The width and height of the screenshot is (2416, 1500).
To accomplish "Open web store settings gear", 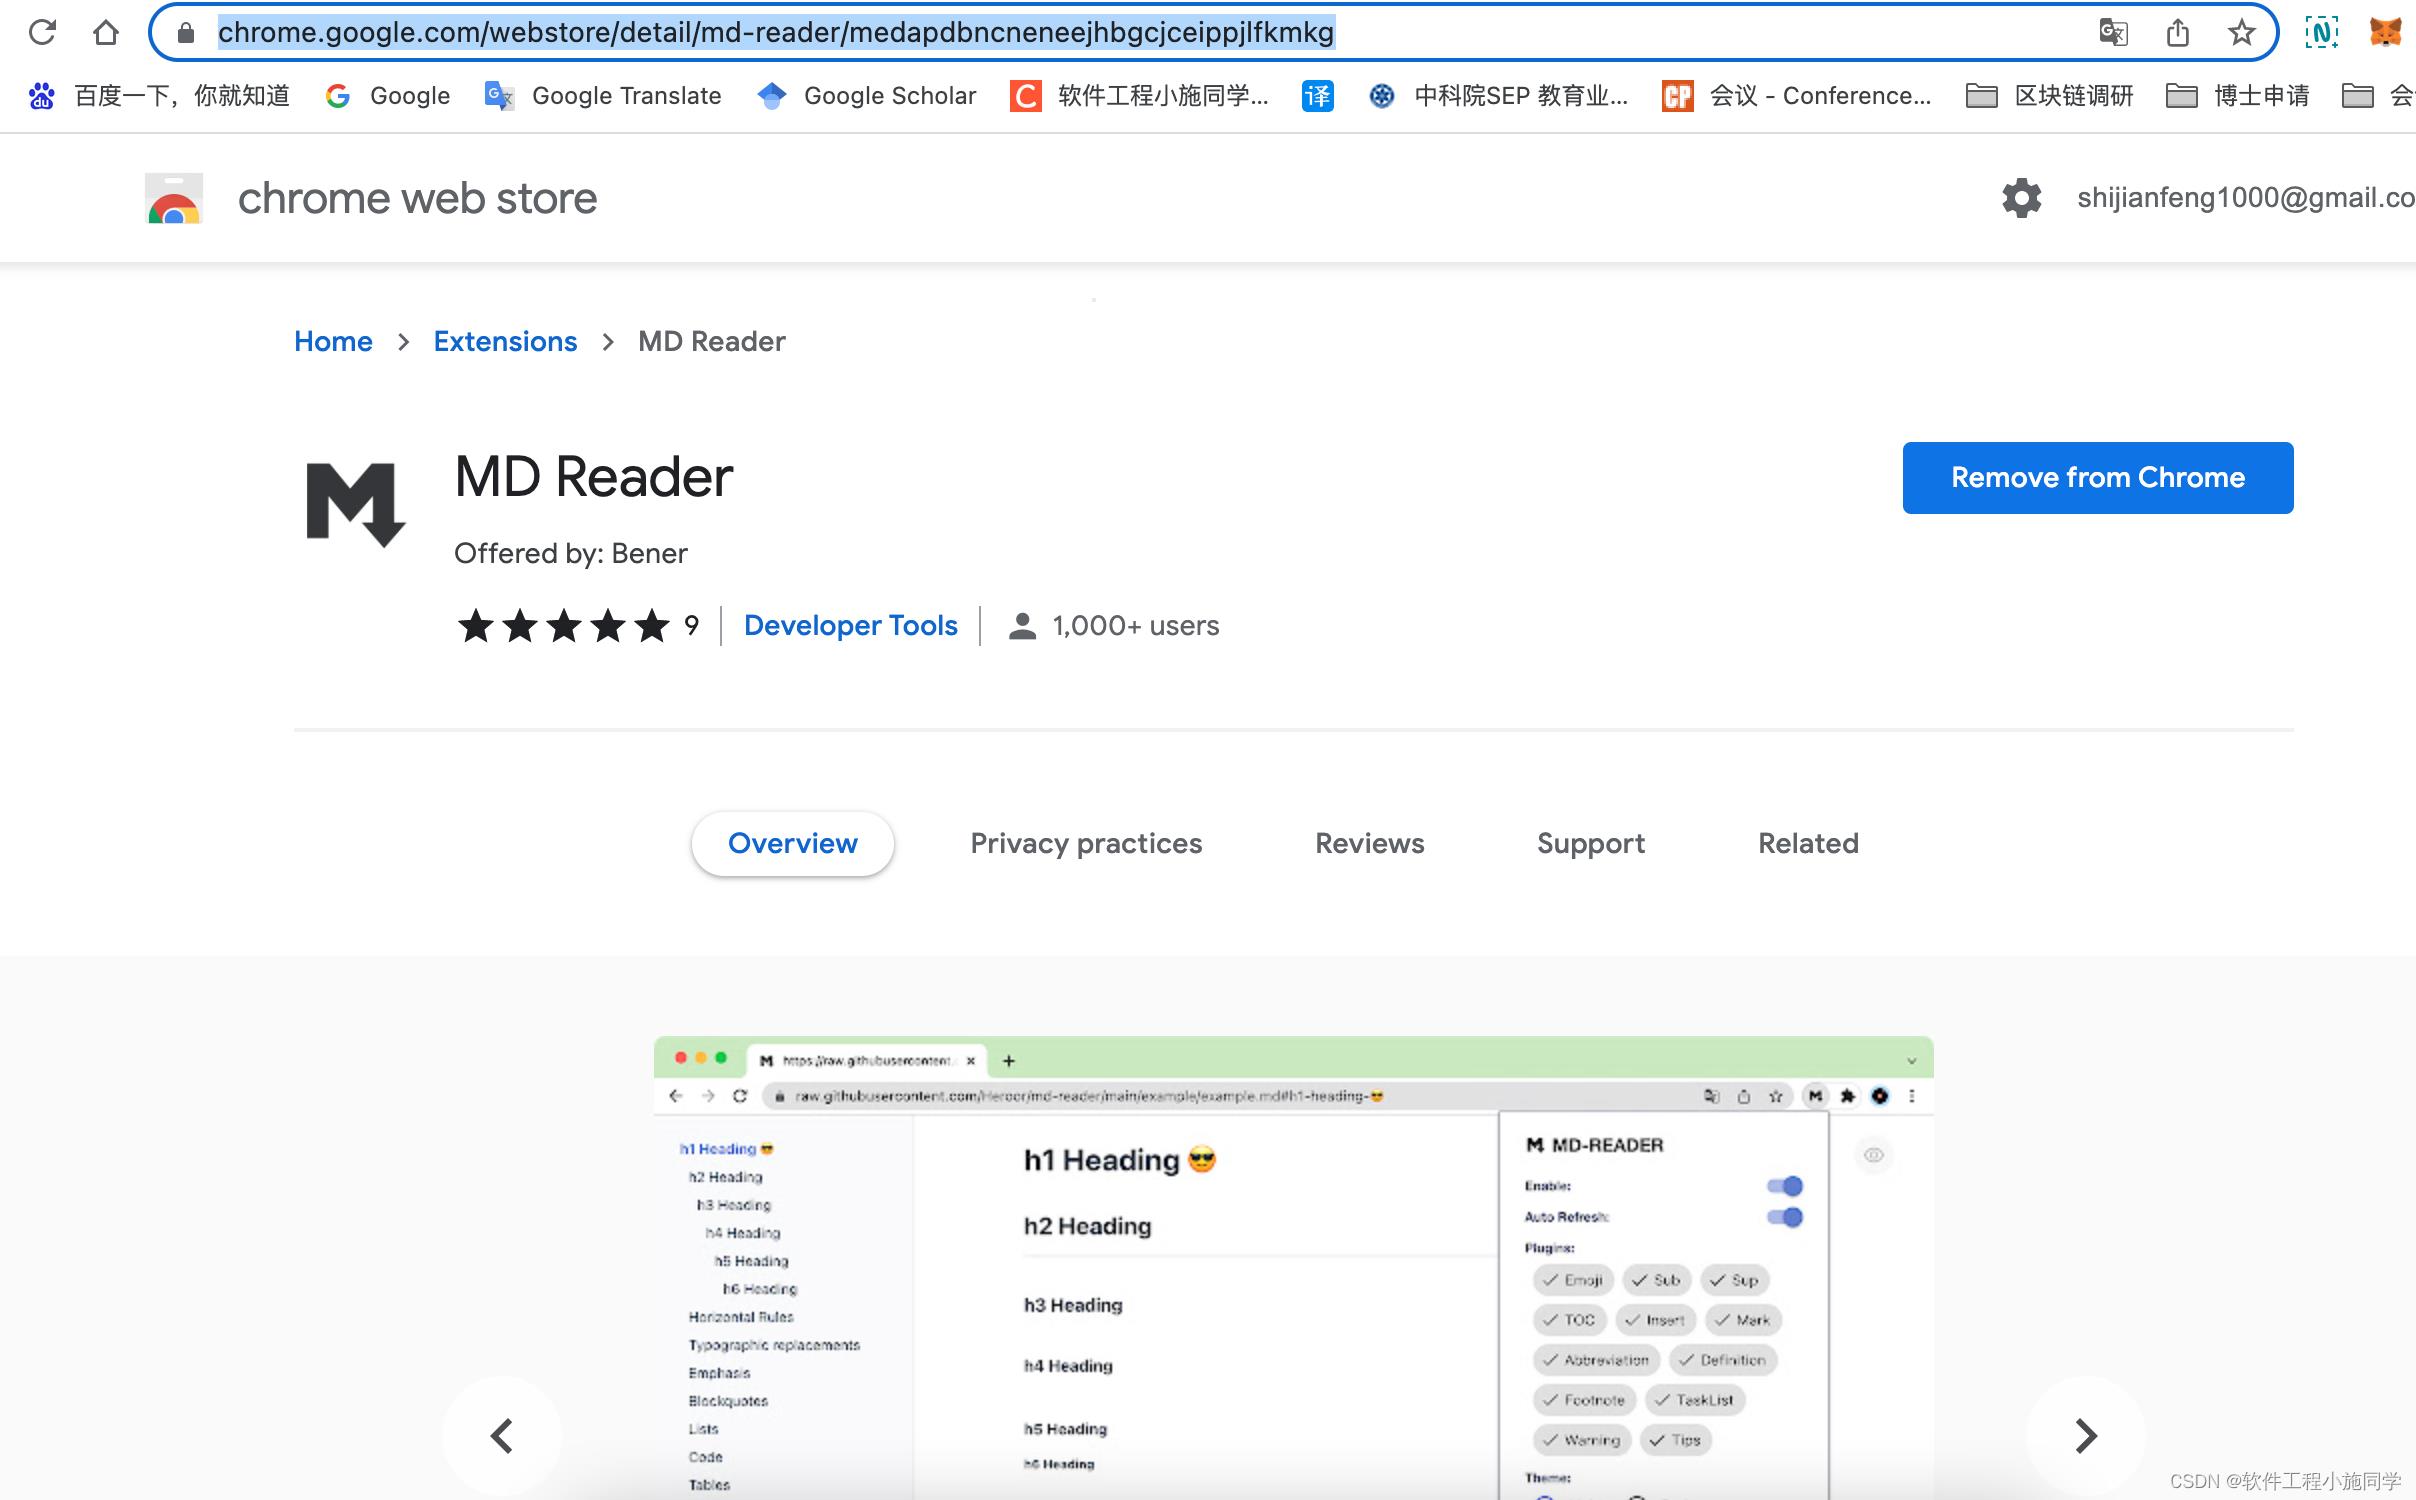I will pyautogui.click(x=2022, y=198).
